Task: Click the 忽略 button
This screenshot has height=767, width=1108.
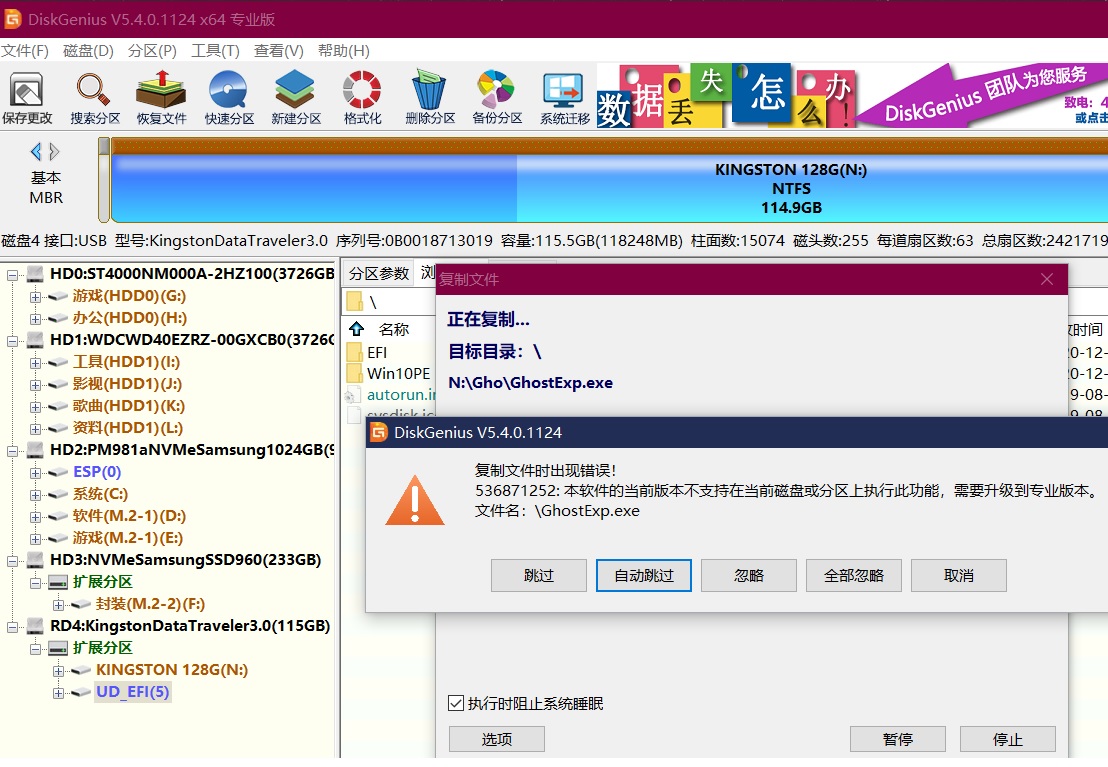Action: point(749,575)
